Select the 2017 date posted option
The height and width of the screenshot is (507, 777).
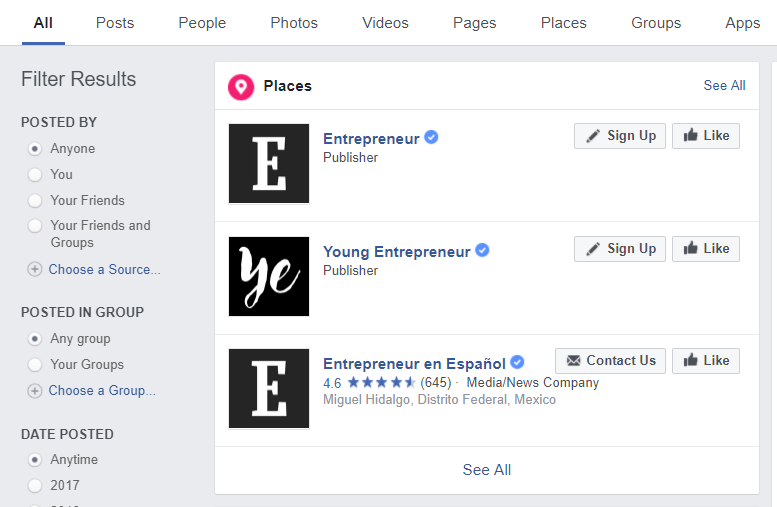pyautogui.click(x=35, y=486)
